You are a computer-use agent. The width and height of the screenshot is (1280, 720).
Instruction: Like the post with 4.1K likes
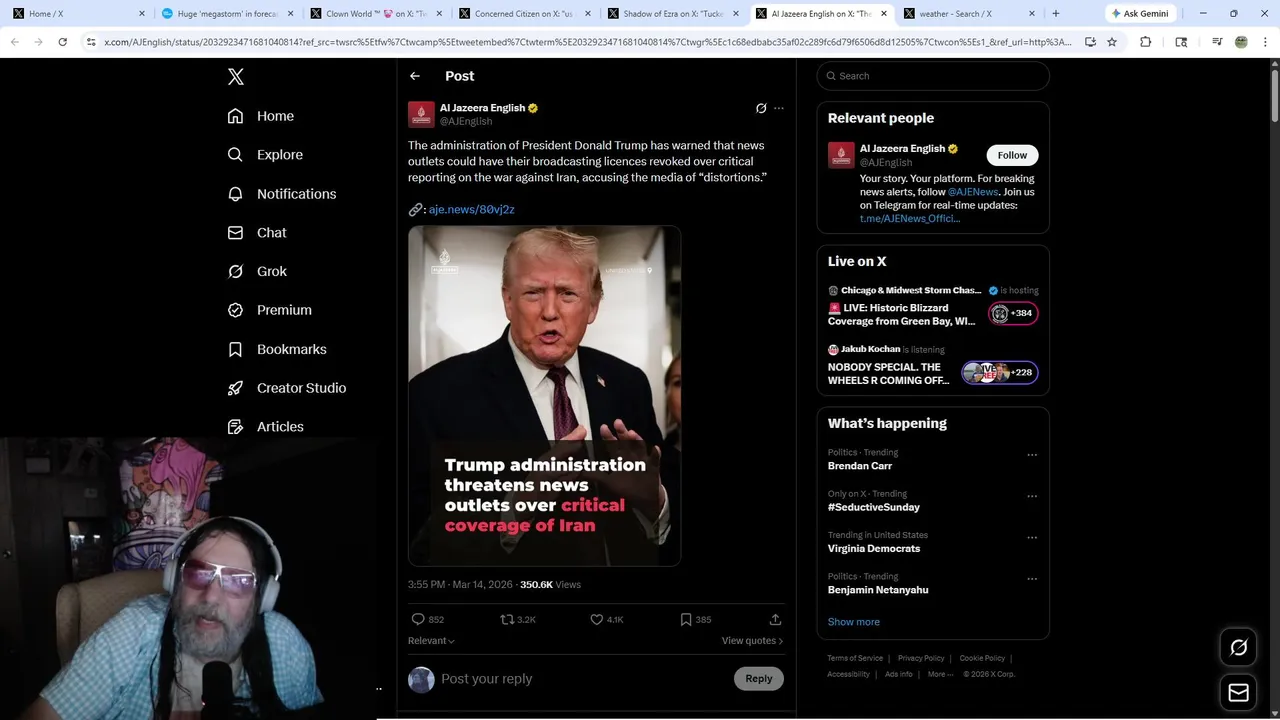coord(597,620)
